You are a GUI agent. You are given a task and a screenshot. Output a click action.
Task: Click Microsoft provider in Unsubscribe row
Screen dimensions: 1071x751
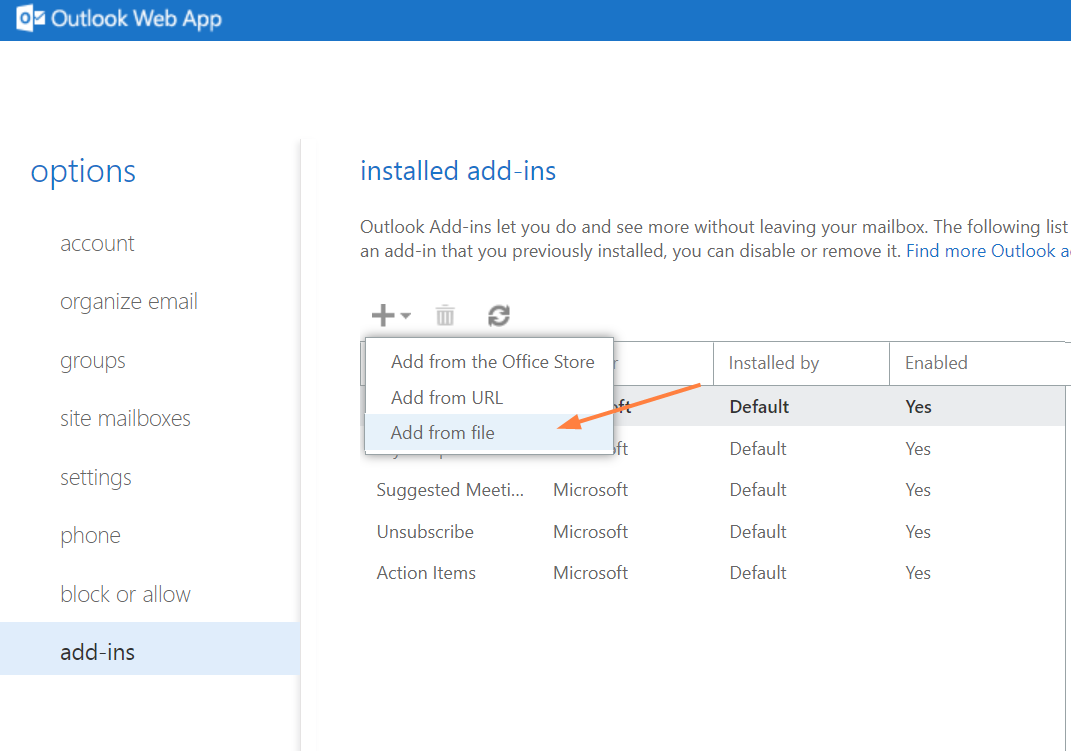point(590,532)
